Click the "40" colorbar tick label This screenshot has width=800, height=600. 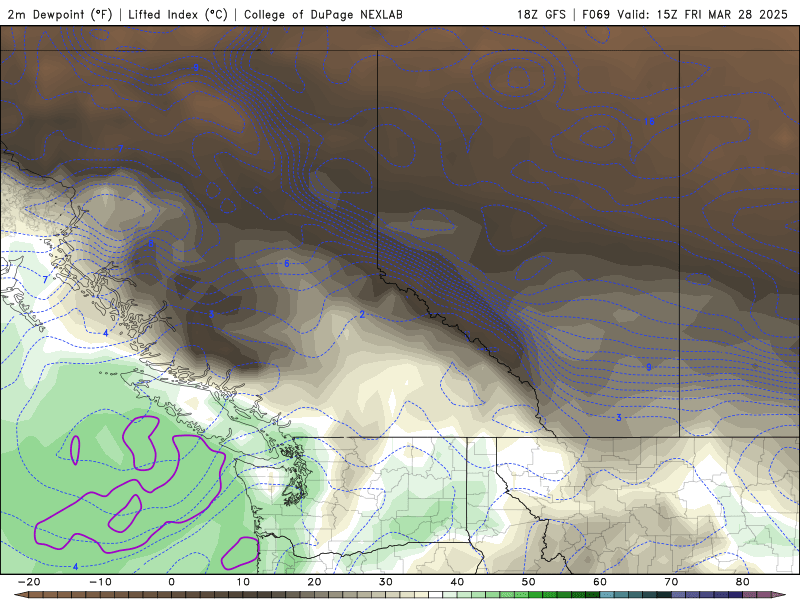[x=457, y=582]
